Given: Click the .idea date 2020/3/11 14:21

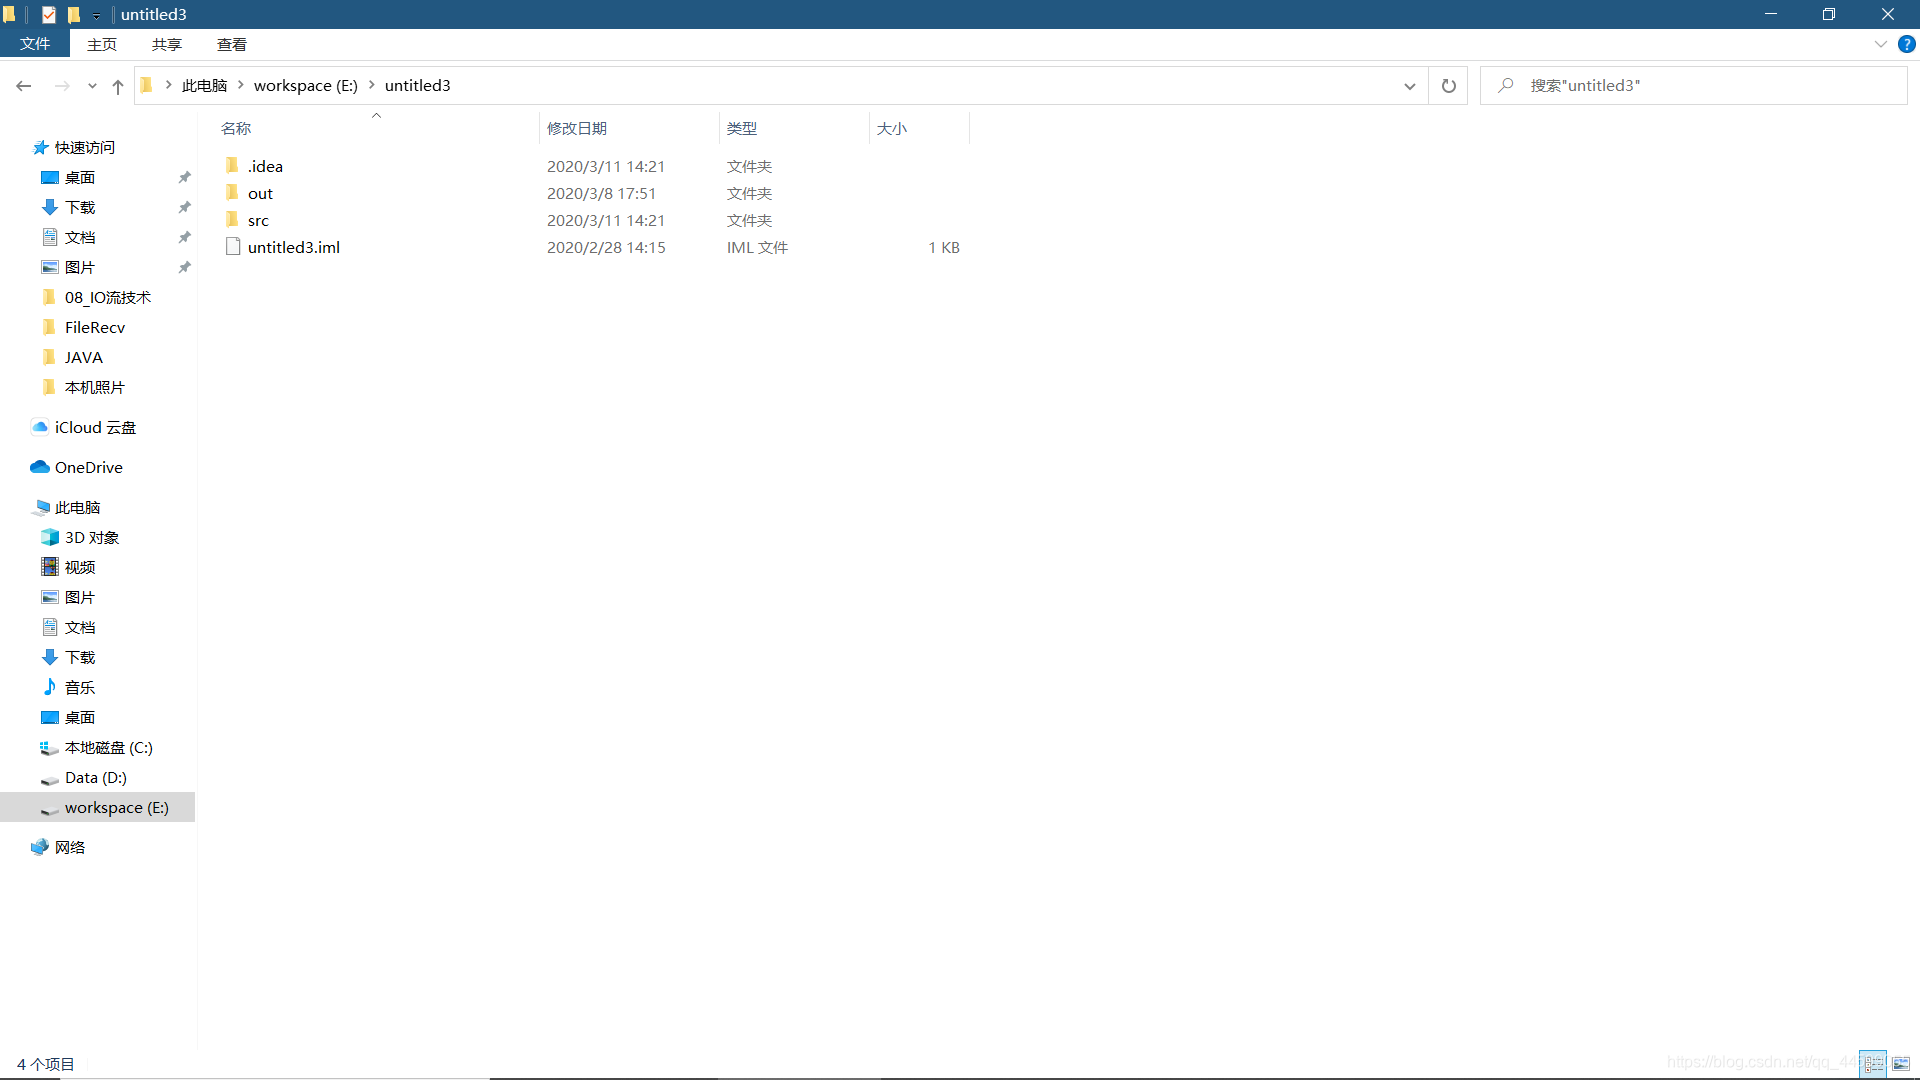Looking at the screenshot, I should 606,166.
